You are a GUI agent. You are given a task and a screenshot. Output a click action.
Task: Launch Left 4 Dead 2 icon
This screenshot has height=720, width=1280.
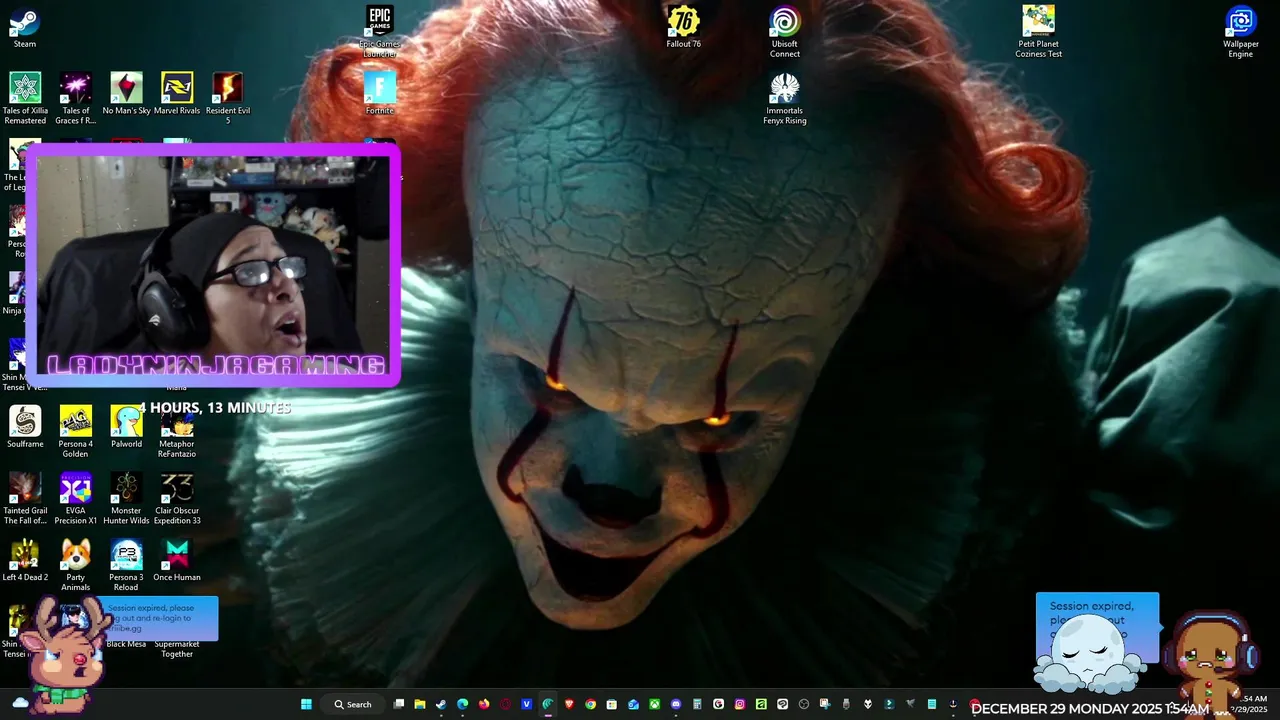pyautogui.click(x=25, y=560)
